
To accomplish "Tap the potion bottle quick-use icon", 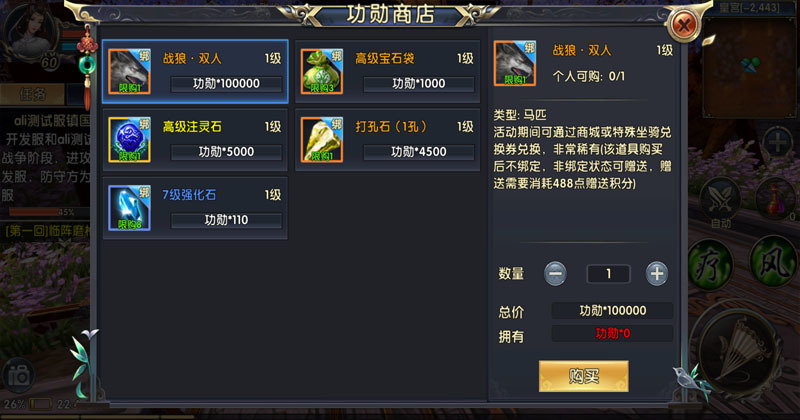I will click(x=776, y=199).
